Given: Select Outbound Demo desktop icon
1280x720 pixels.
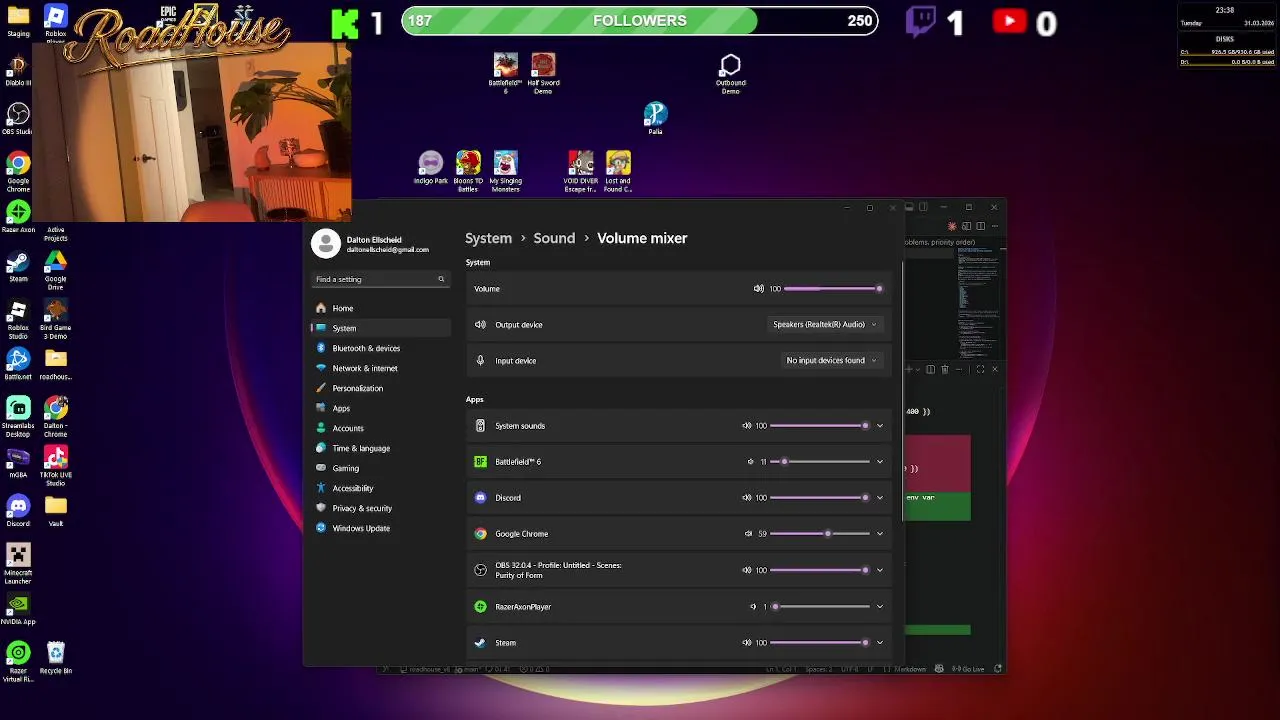Looking at the screenshot, I should pyautogui.click(x=730, y=74).
